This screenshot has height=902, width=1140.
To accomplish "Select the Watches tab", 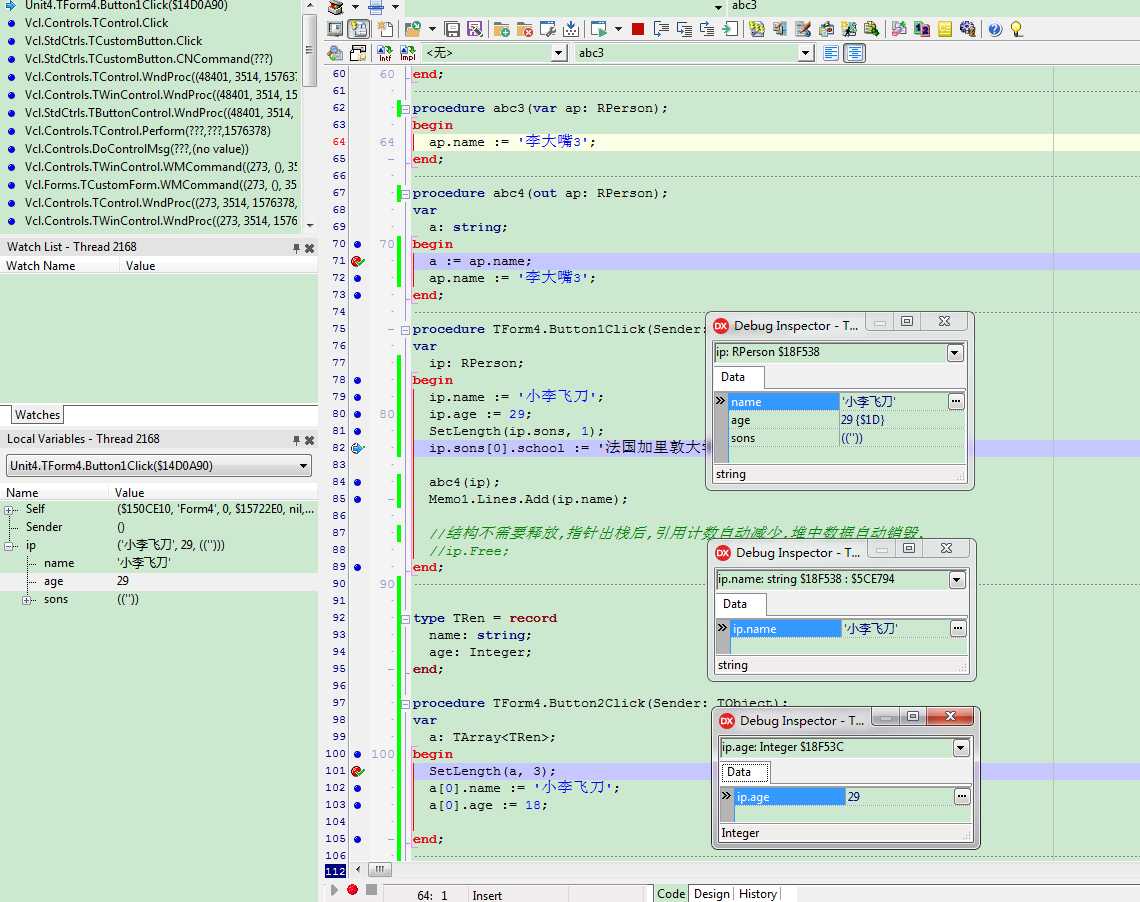I will pos(37,415).
